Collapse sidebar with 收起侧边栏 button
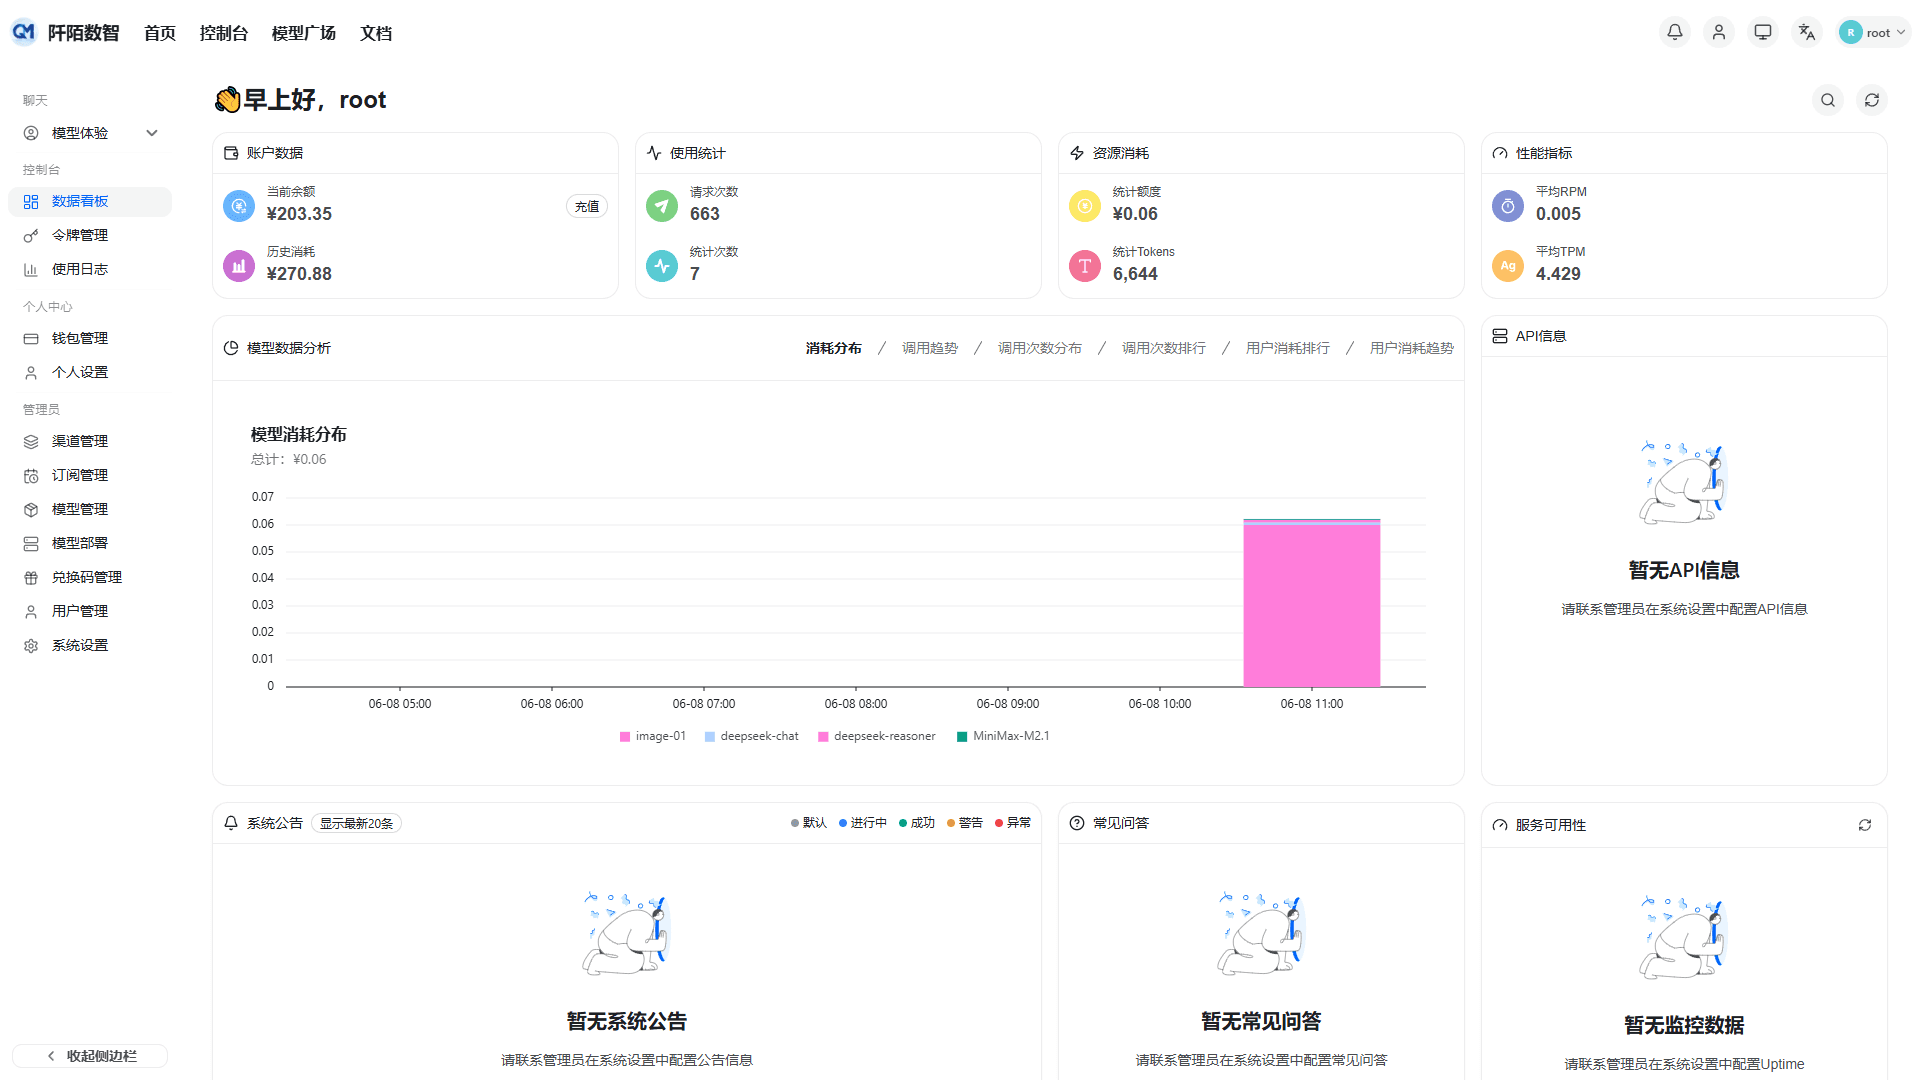Screen dimensions: 1920x1080 pyautogui.click(x=90, y=1056)
